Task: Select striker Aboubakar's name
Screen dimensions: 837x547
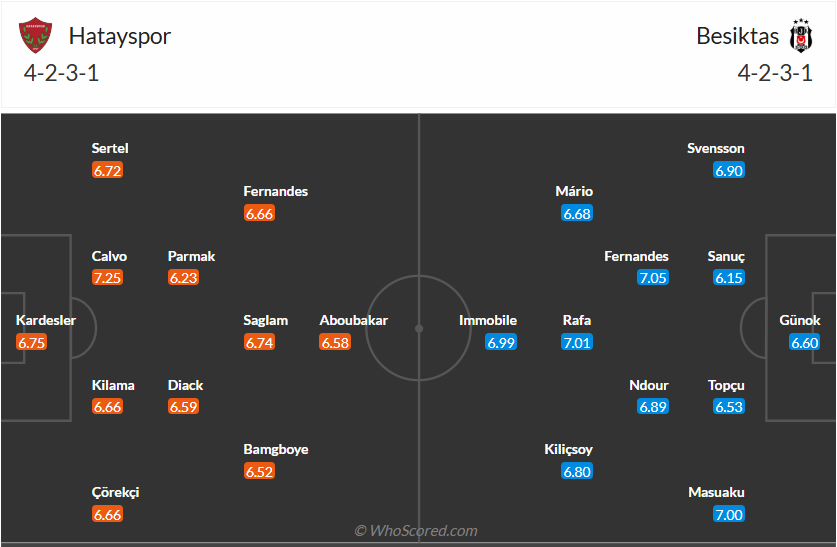Action: (354, 321)
